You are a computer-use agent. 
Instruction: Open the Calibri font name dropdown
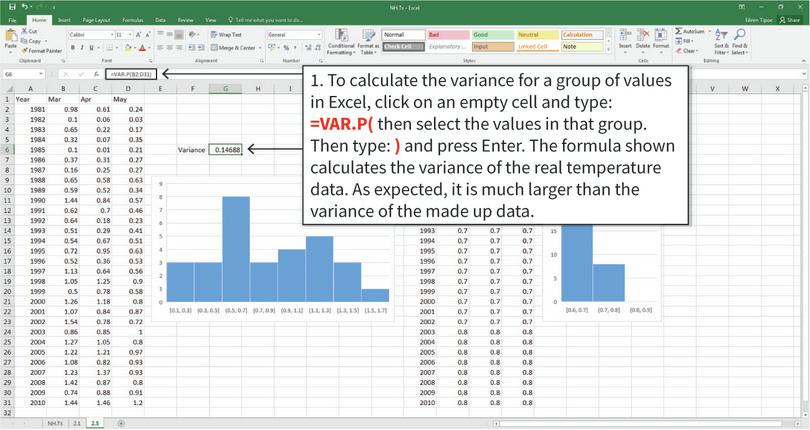(x=112, y=35)
